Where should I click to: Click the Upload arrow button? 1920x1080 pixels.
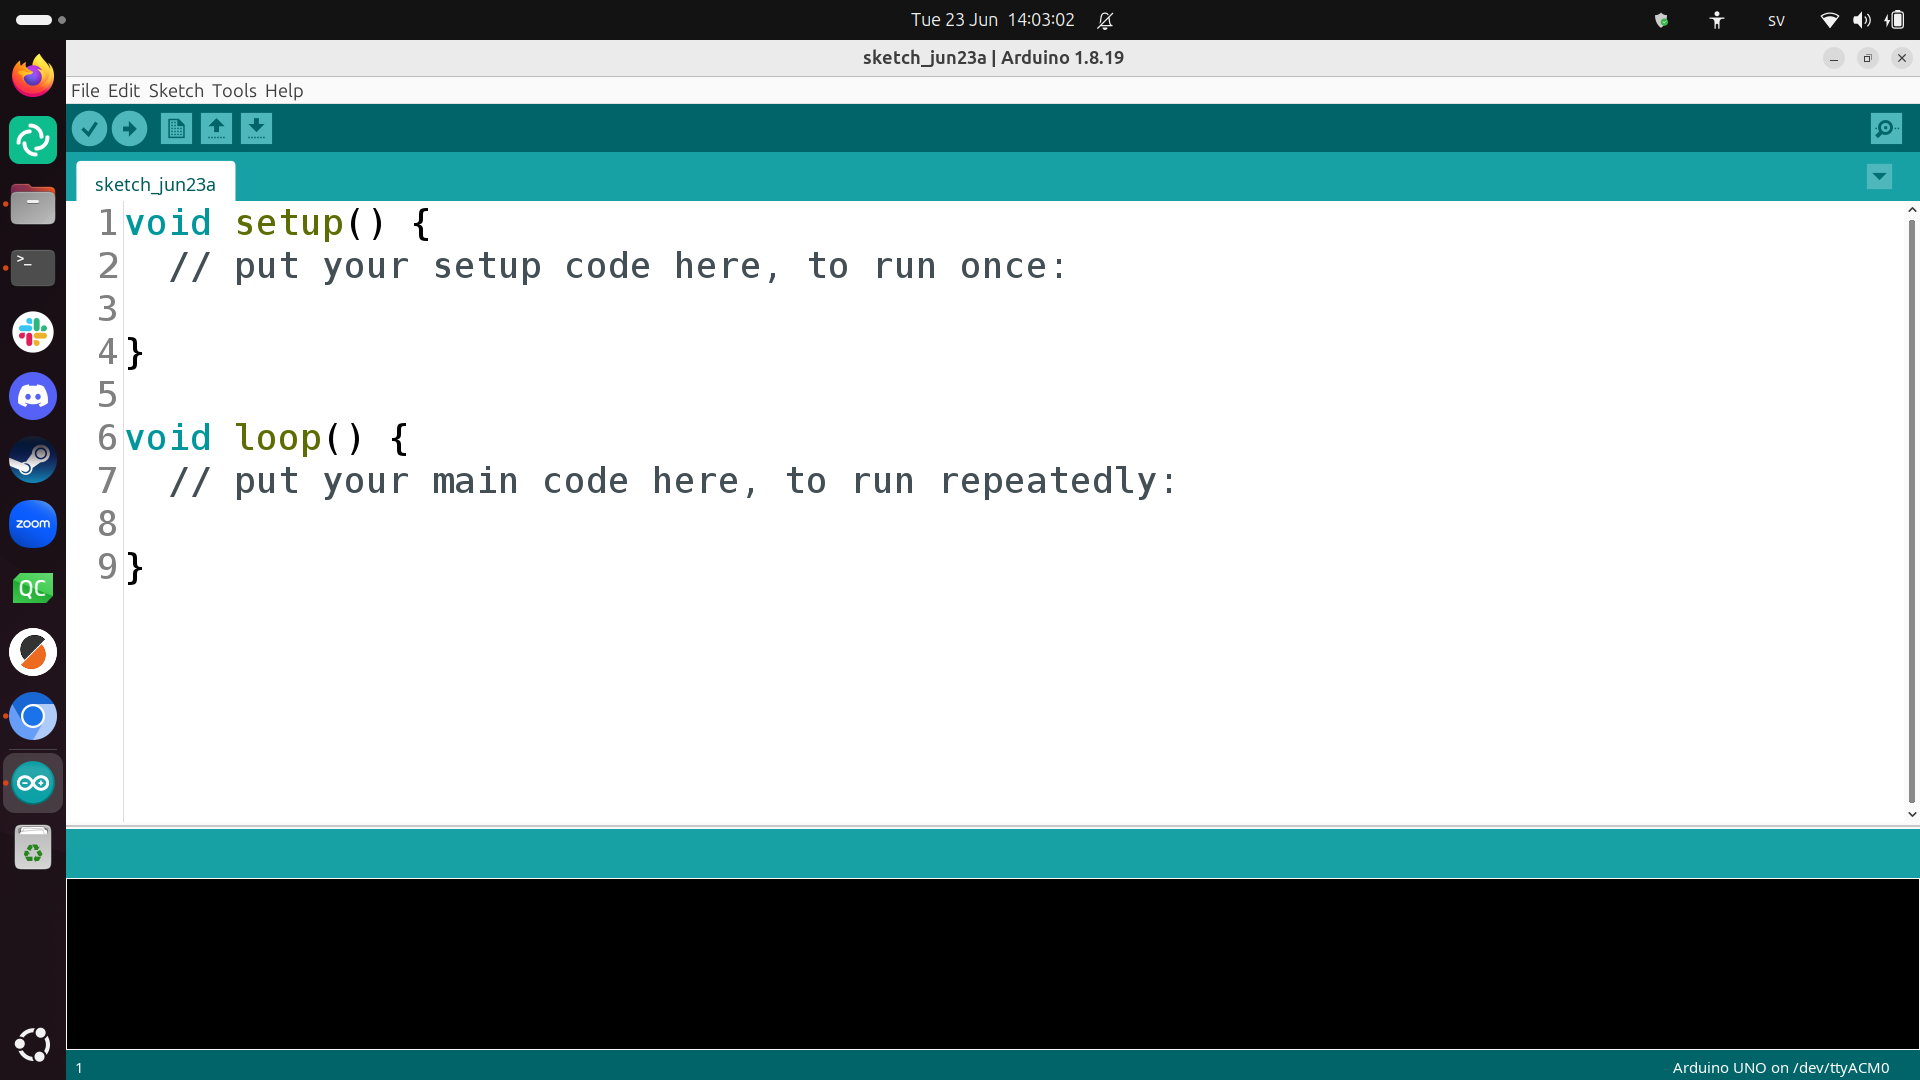click(x=129, y=129)
